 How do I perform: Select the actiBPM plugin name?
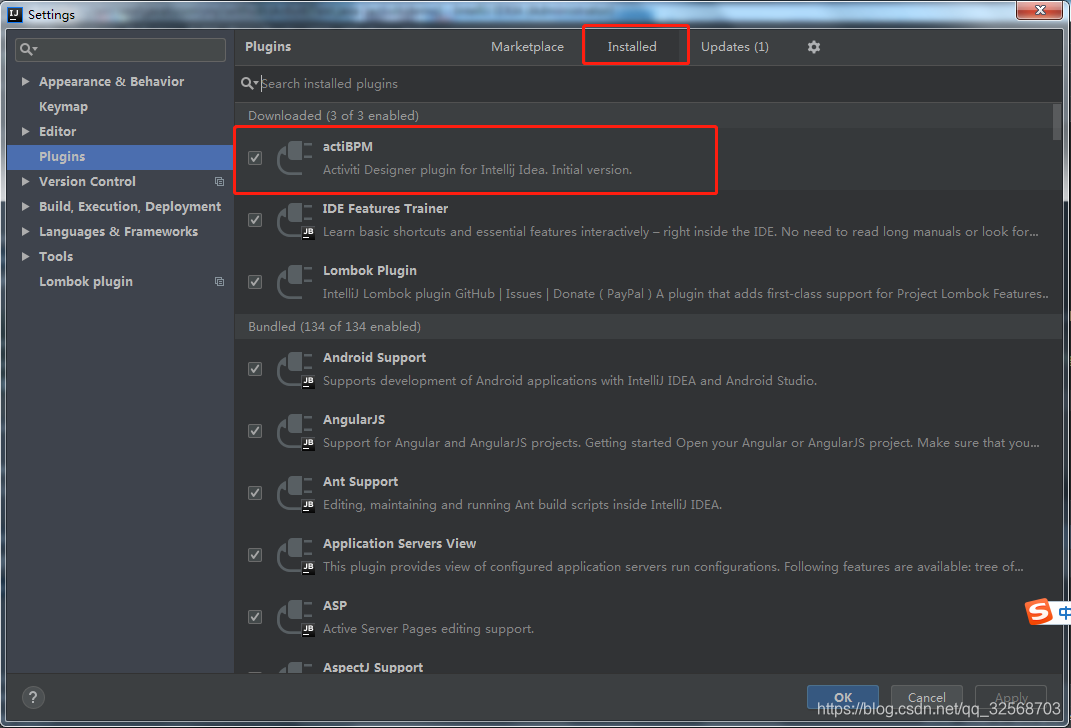[348, 146]
